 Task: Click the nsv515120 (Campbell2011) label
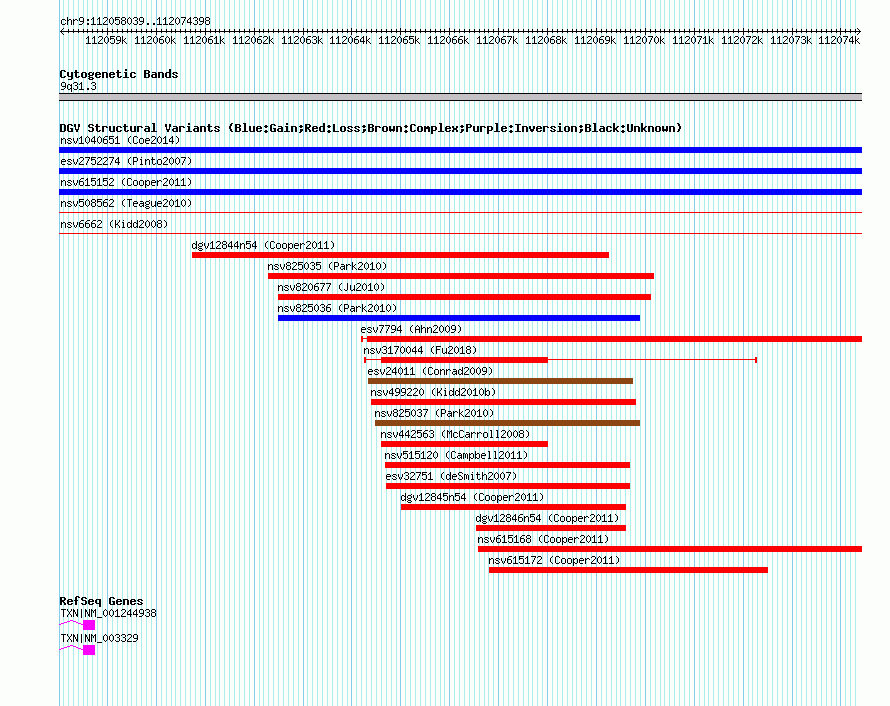456,455
